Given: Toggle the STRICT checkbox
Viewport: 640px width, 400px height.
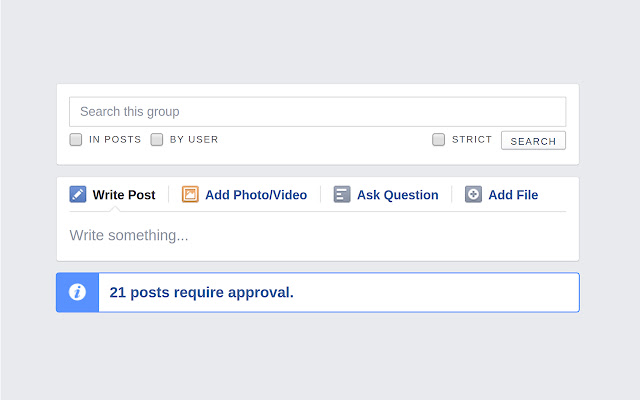Looking at the screenshot, I should [438, 140].
